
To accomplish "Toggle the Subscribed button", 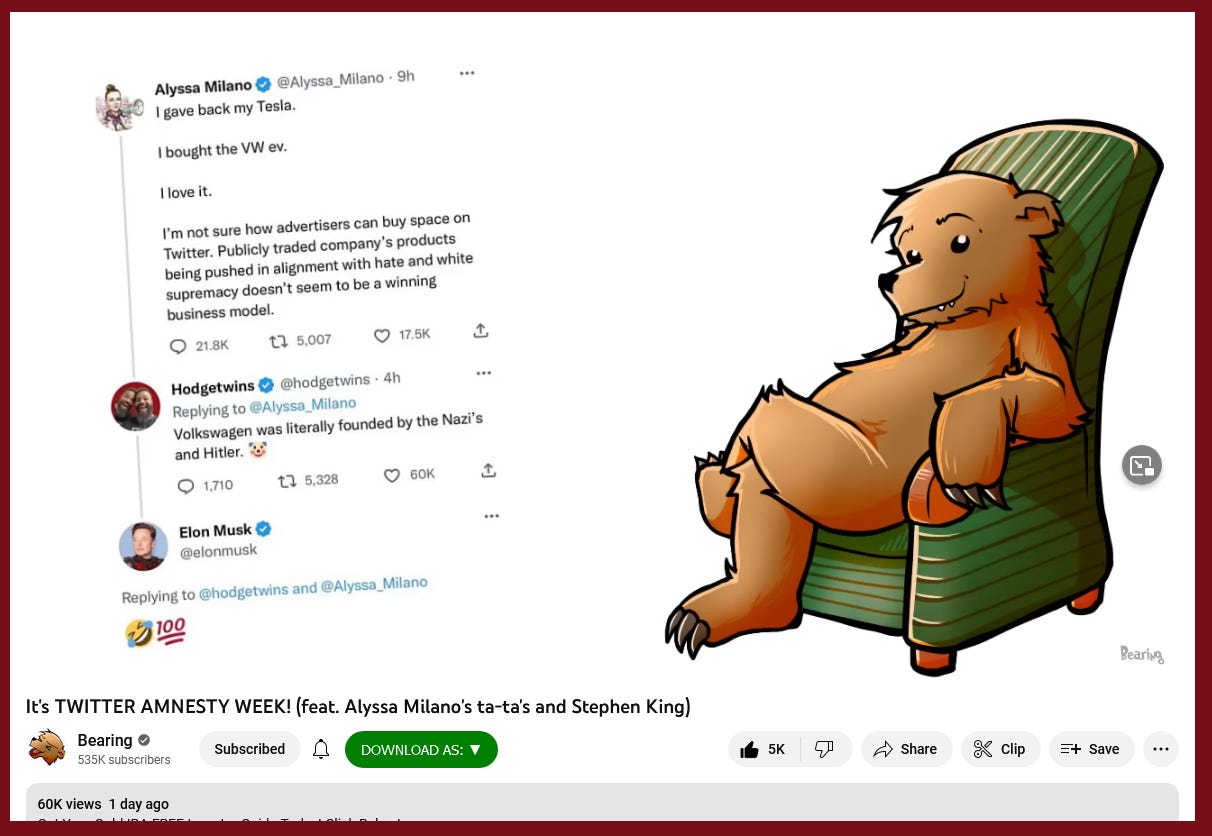I will coord(250,749).
